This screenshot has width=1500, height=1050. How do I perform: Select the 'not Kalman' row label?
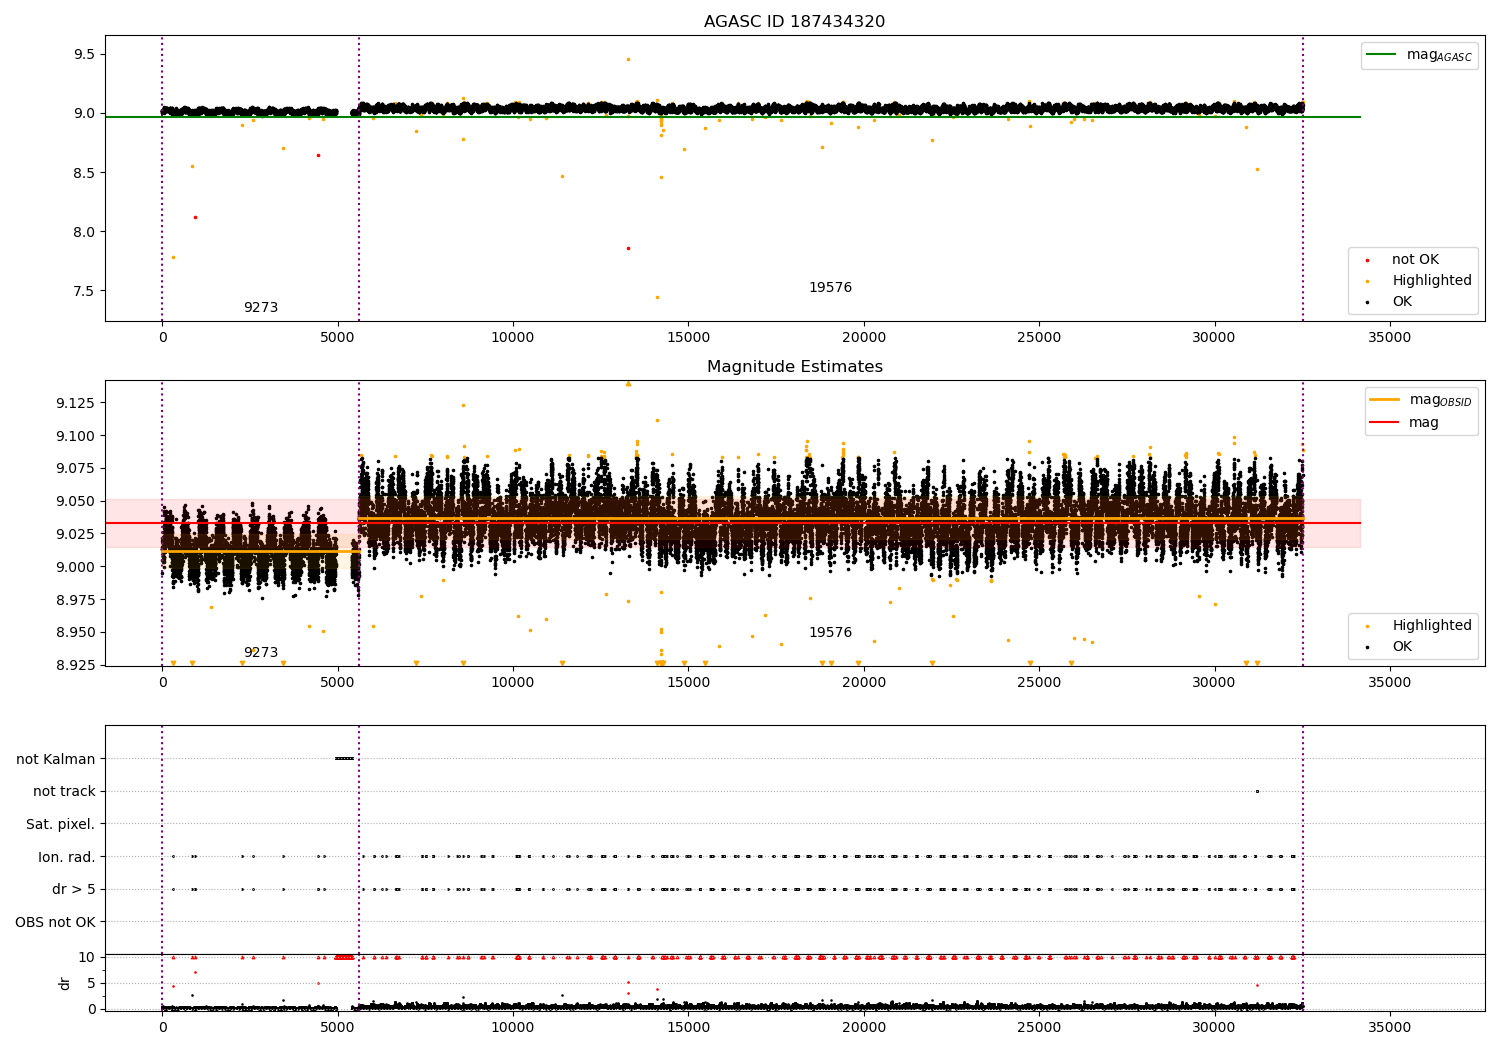[56, 759]
